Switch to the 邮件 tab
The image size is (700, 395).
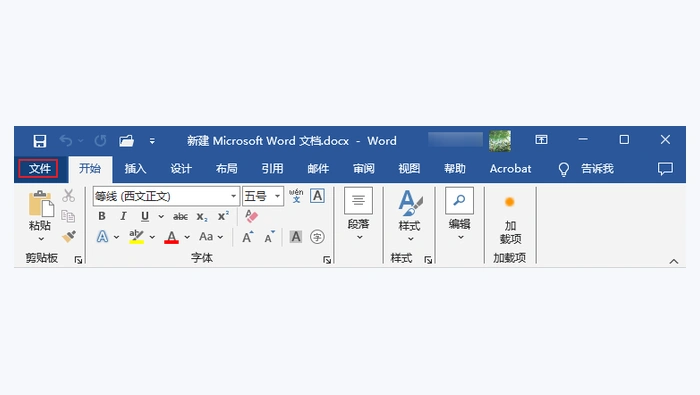click(x=318, y=169)
